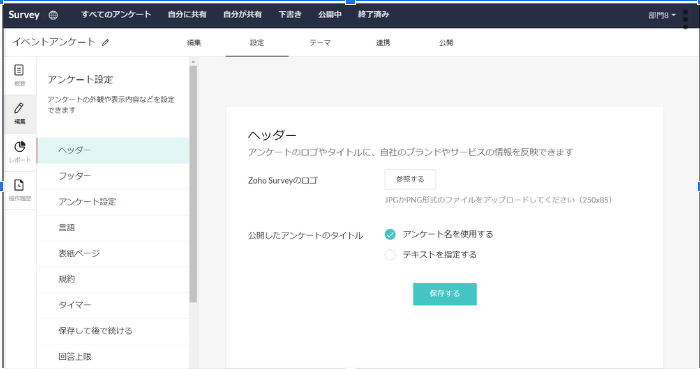Switch to the 公開 tab
The height and width of the screenshot is (369, 700).
click(x=446, y=43)
